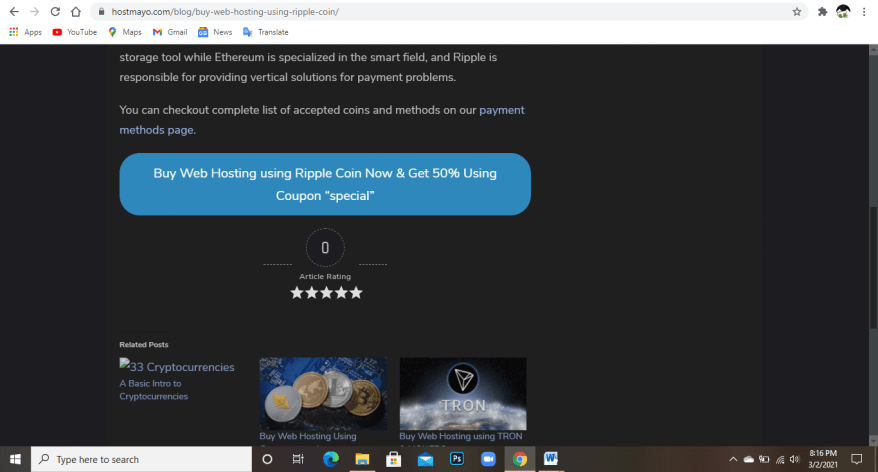Click the page vertical scrollbar thumb

pyautogui.click(x=873, y=268)
